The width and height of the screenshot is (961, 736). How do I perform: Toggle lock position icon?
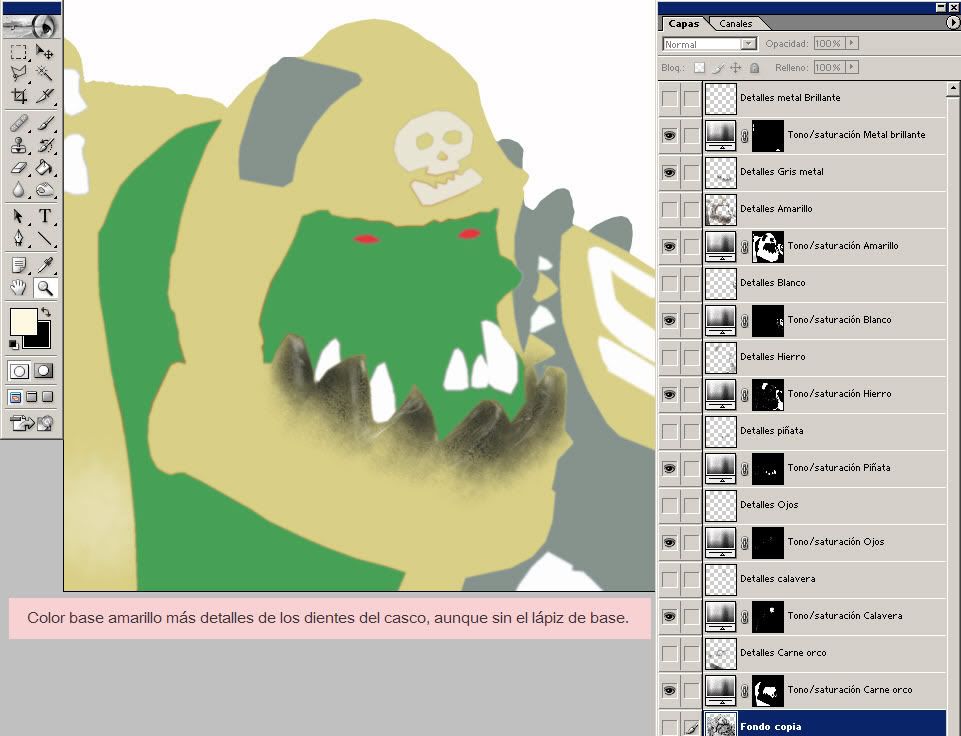pos(736,68)
